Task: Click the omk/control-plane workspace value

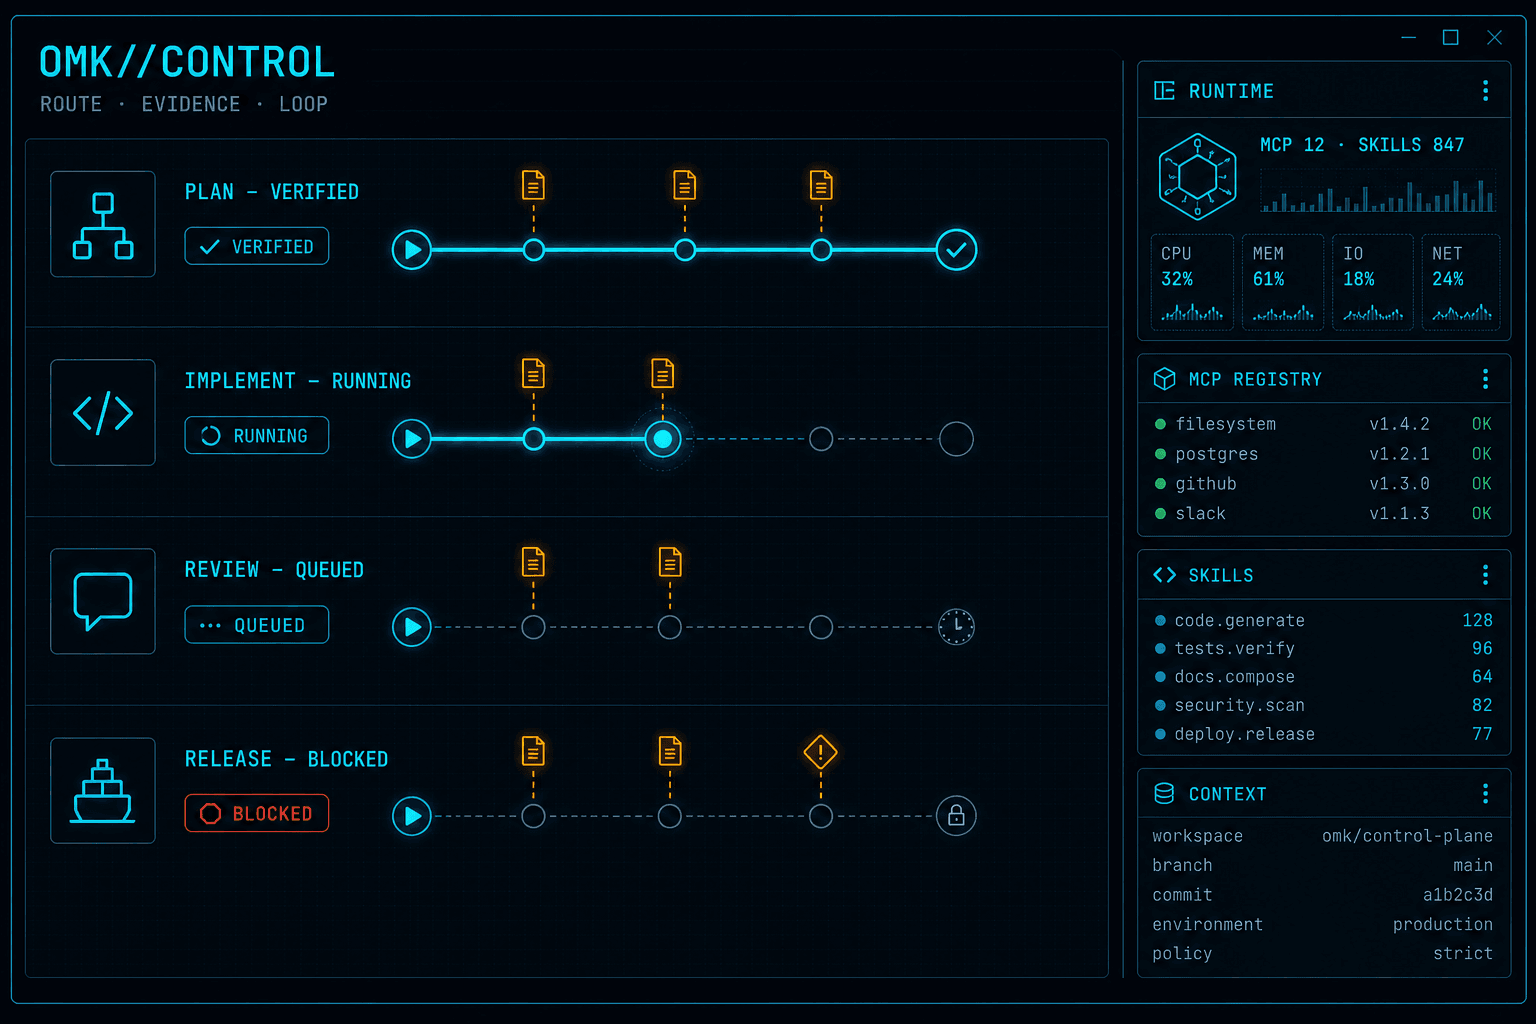Action: pyautogui.click(x=1408, y=836)
